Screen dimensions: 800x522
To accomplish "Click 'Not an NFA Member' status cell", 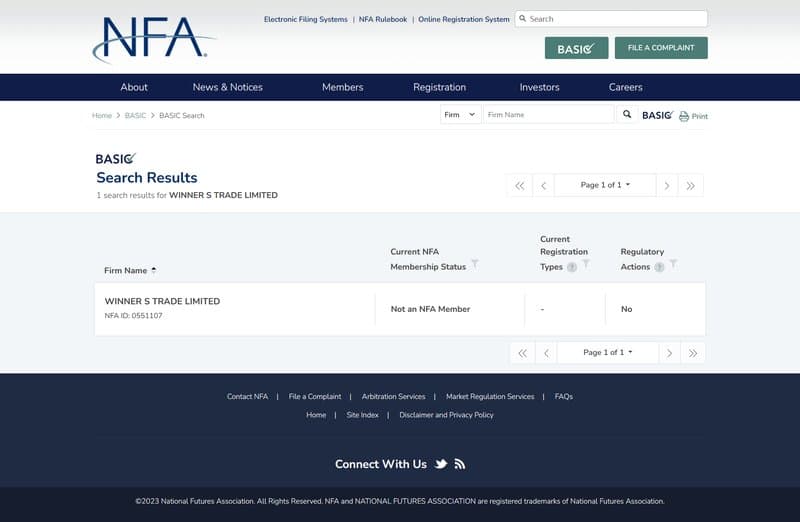I will tap(430, 309).
